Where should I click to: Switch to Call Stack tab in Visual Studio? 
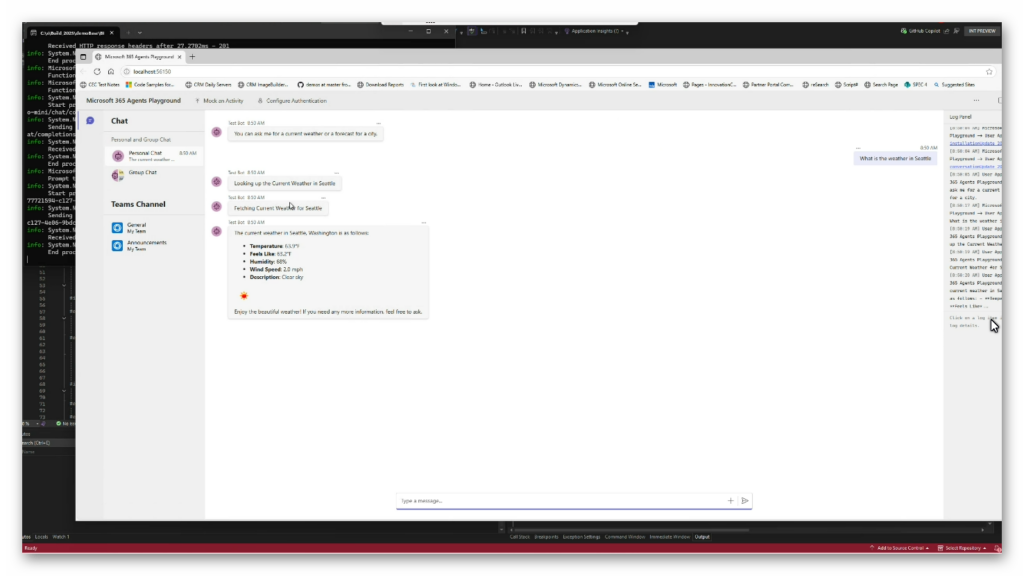(519, 537)
